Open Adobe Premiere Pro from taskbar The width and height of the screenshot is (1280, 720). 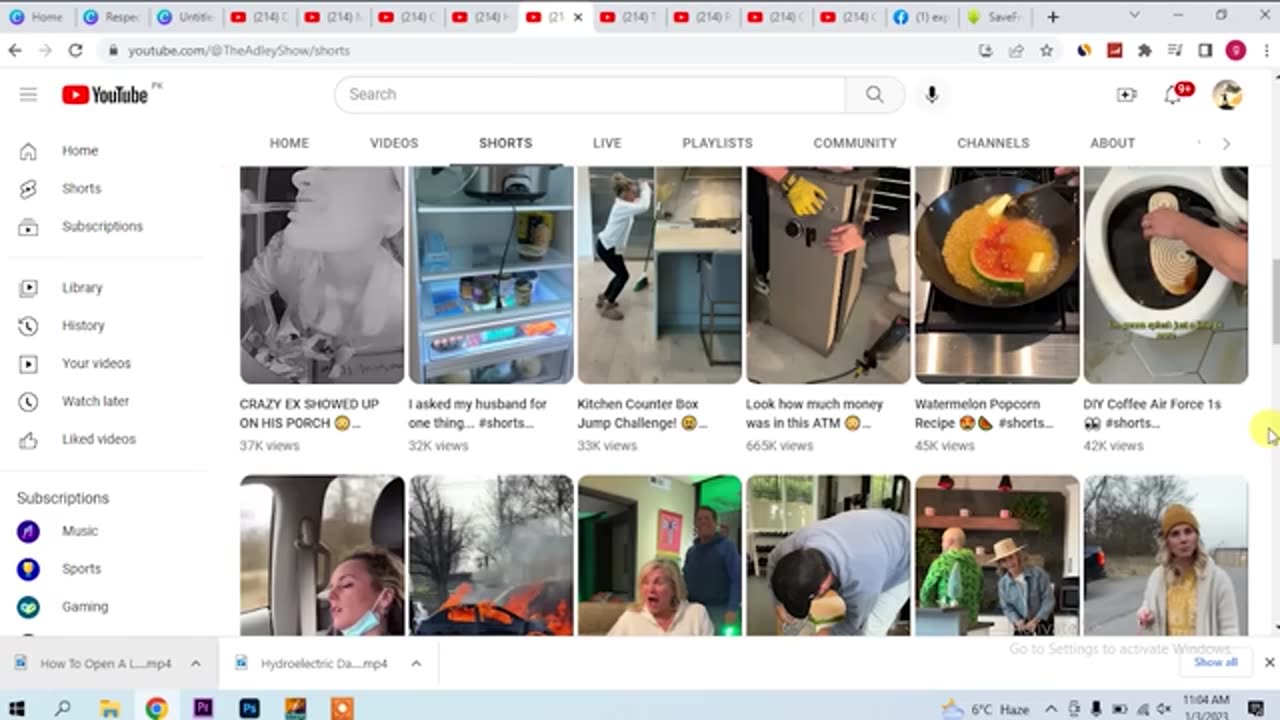pos(203,708)
